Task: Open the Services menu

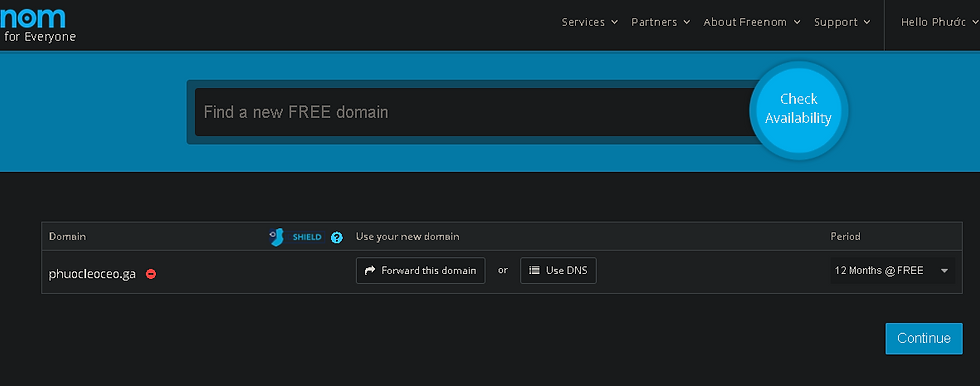Action: 589,22
